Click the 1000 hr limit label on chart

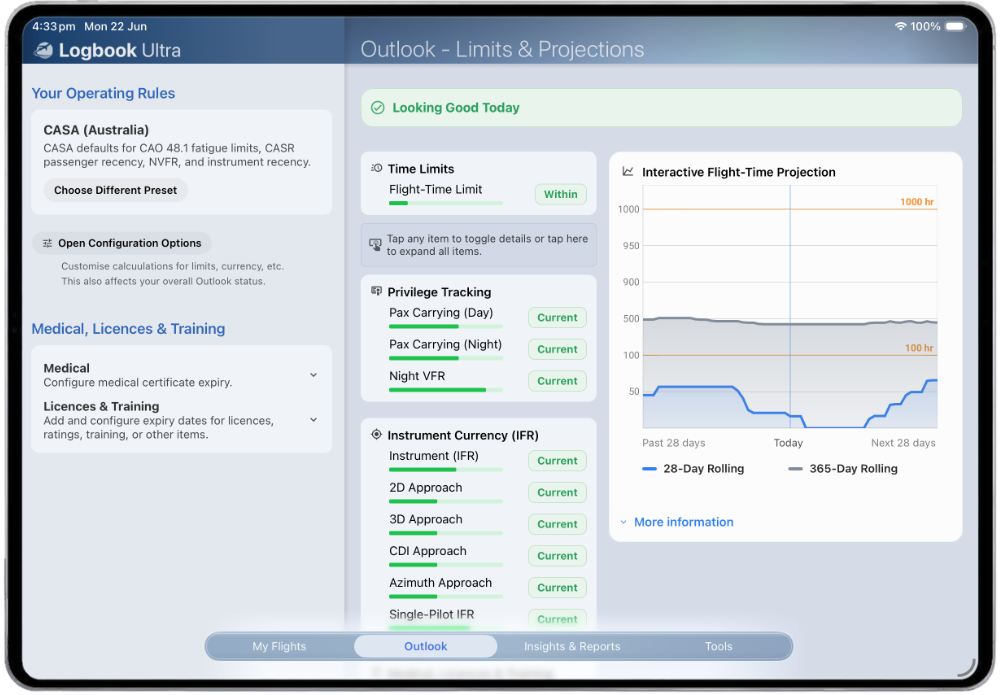918,202
